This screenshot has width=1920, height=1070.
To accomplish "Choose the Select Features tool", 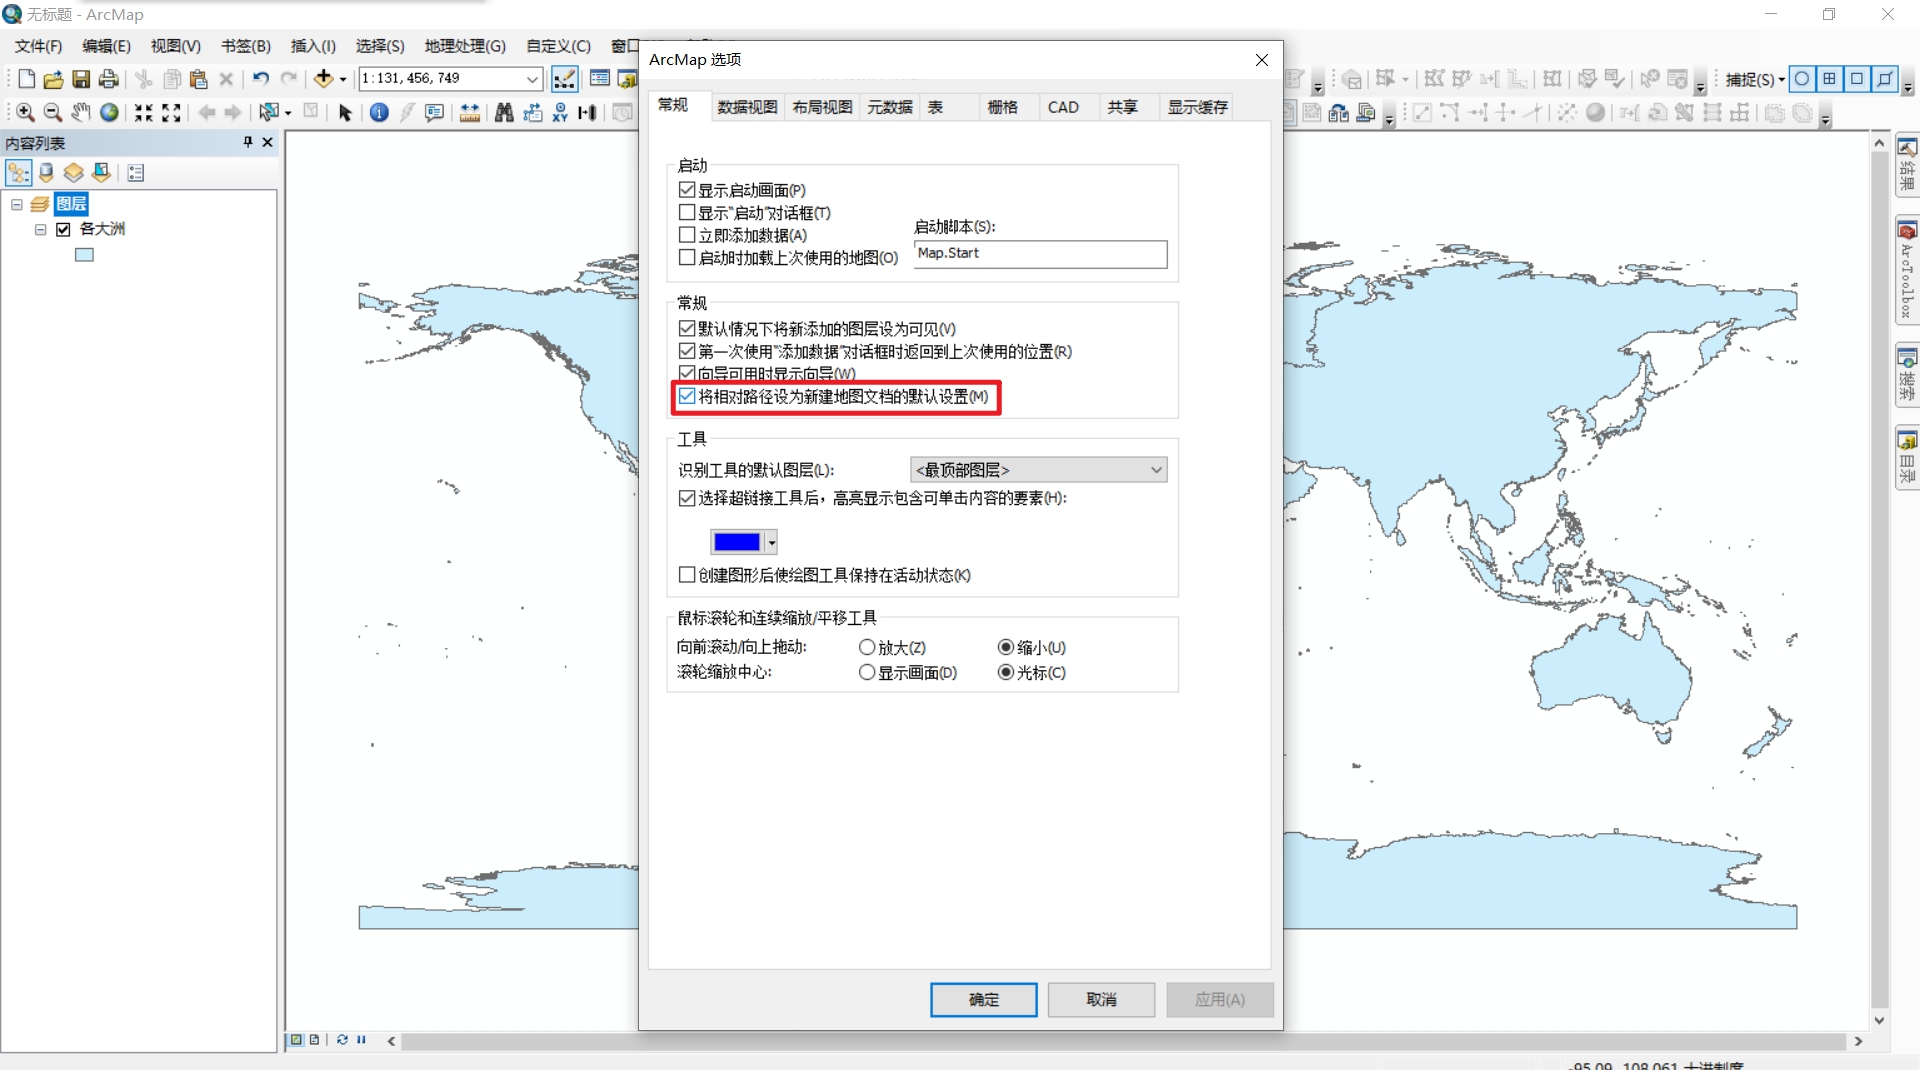I will click(x=268, y=113).
